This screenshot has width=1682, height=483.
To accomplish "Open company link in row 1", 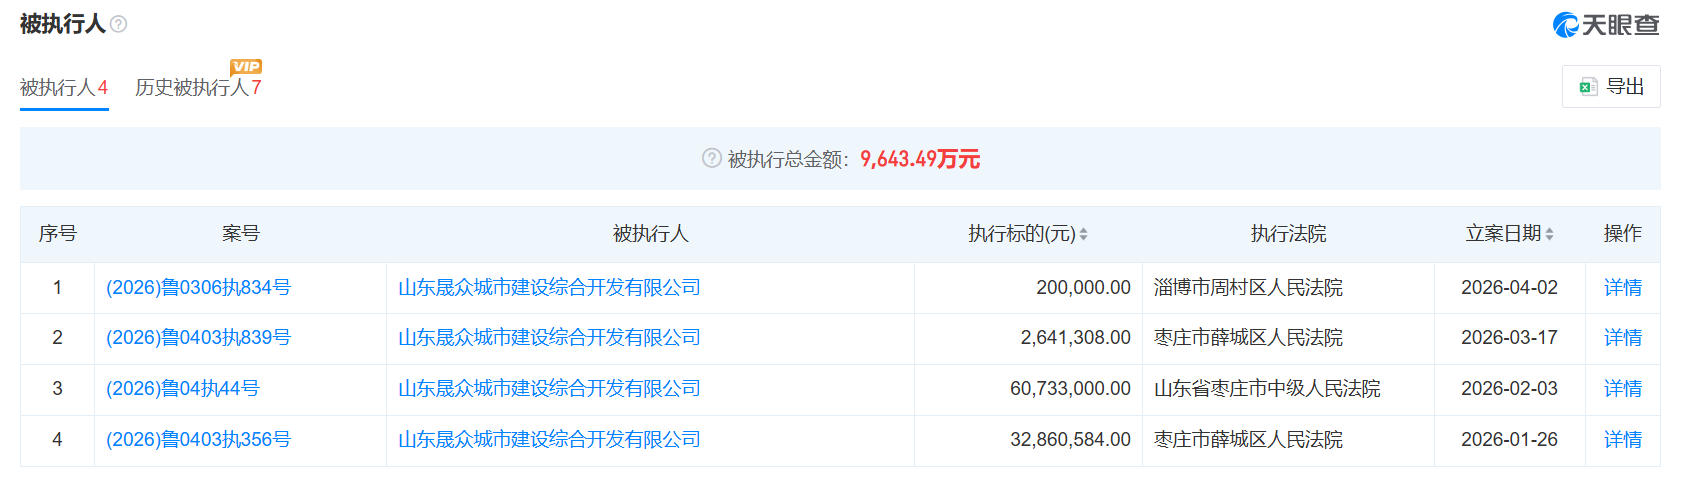I will pyautogui.click(x=549, y=288).
